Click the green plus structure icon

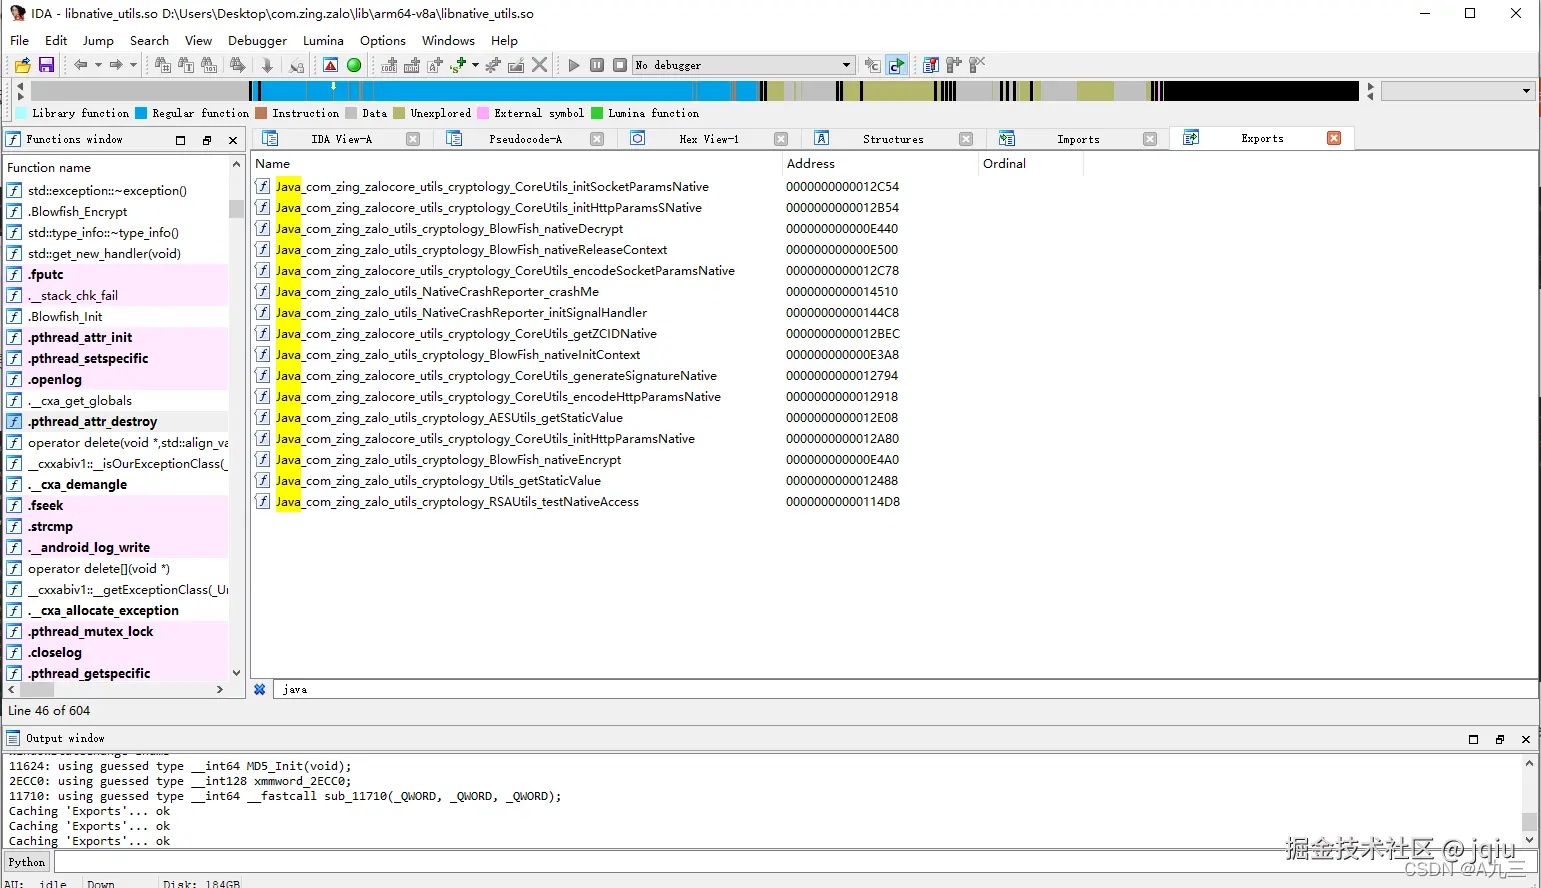pyautogui.click(x=458, y=65)
